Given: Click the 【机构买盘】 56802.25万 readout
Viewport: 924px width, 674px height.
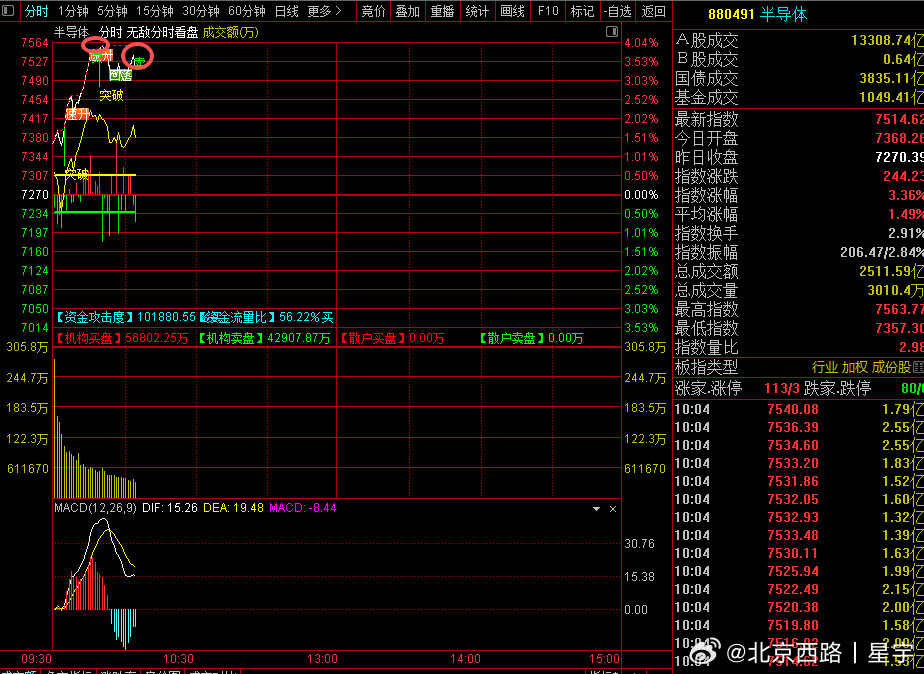Looking at the screenshot, I should pyautogui.click(x=122, y=338).
